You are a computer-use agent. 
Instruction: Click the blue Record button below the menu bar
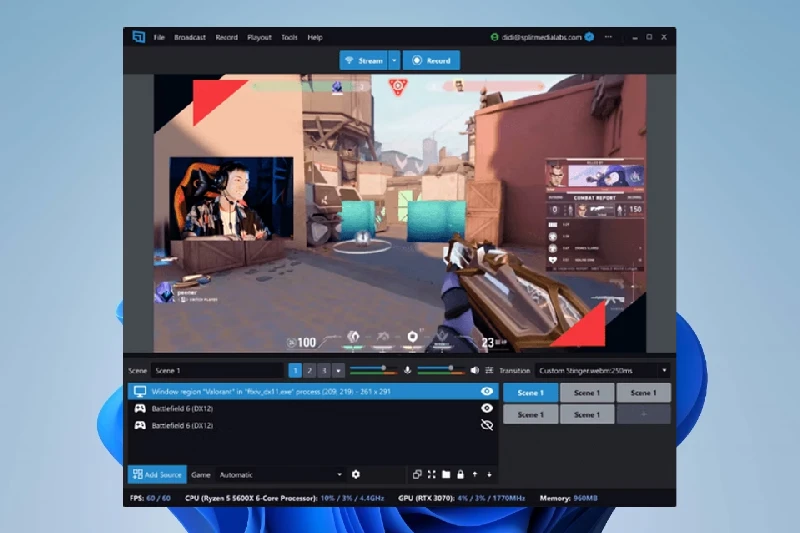pyautogui.click(x=432, y=60)
